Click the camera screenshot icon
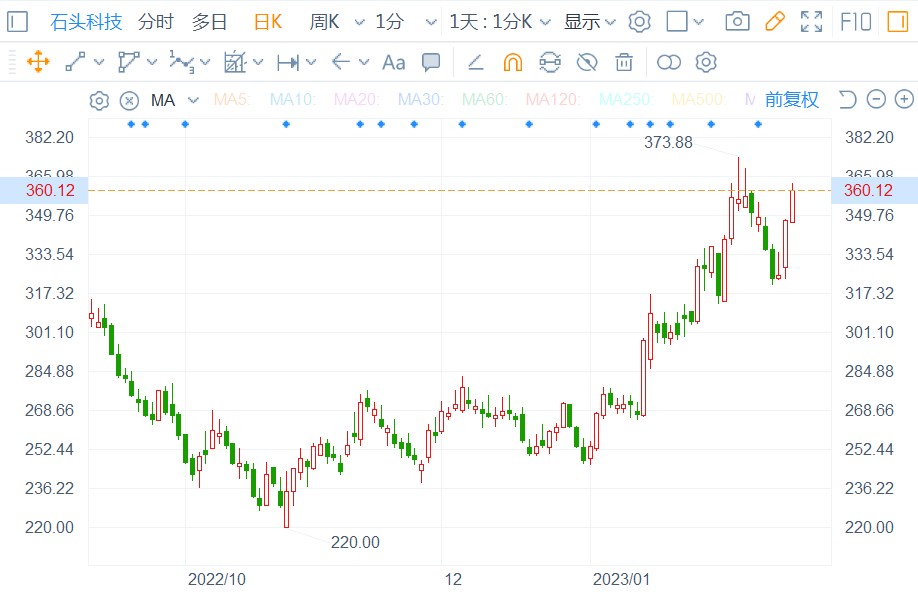Image resolution: width=918 pixels, height=598 pixels. (737, 21)
